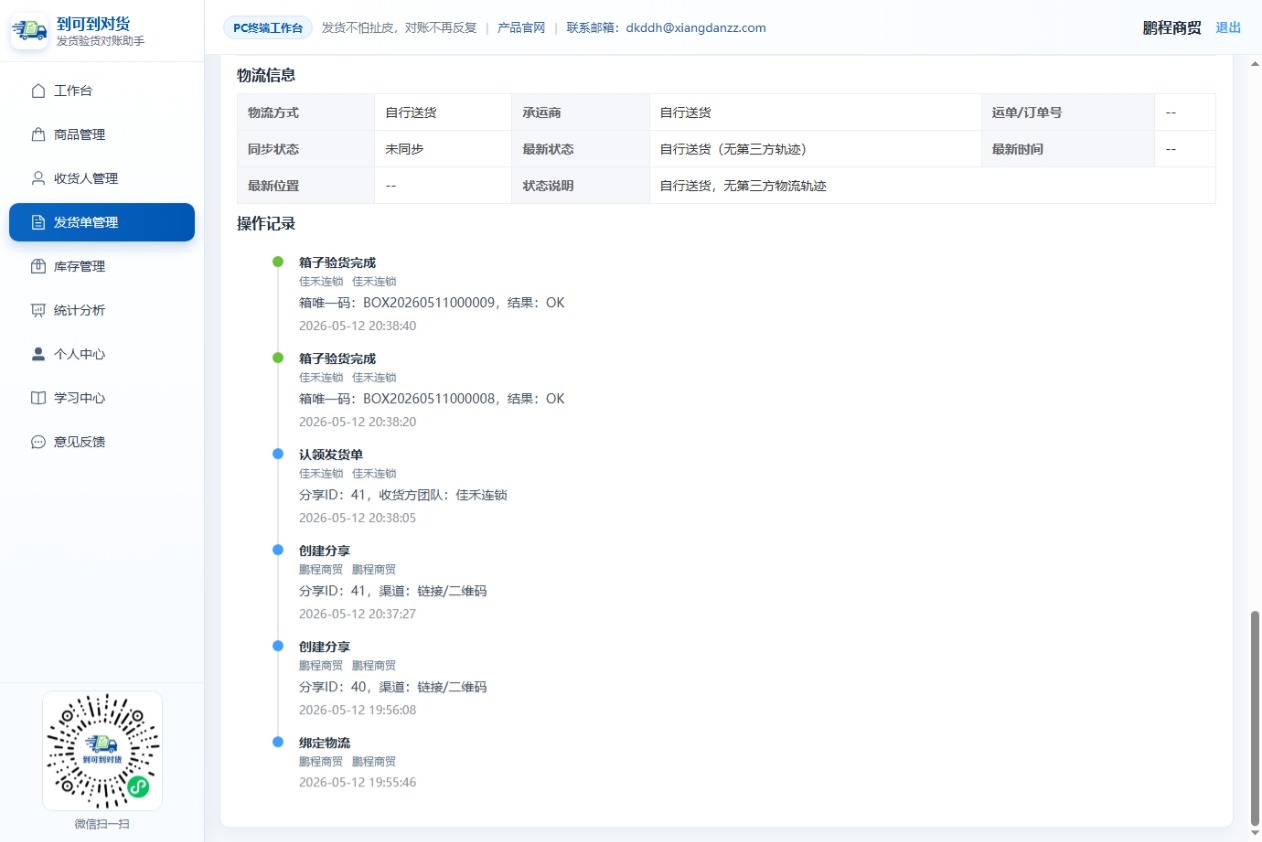Navigate to 统计分析
1262x842 pixels.
tap(102, 311)
